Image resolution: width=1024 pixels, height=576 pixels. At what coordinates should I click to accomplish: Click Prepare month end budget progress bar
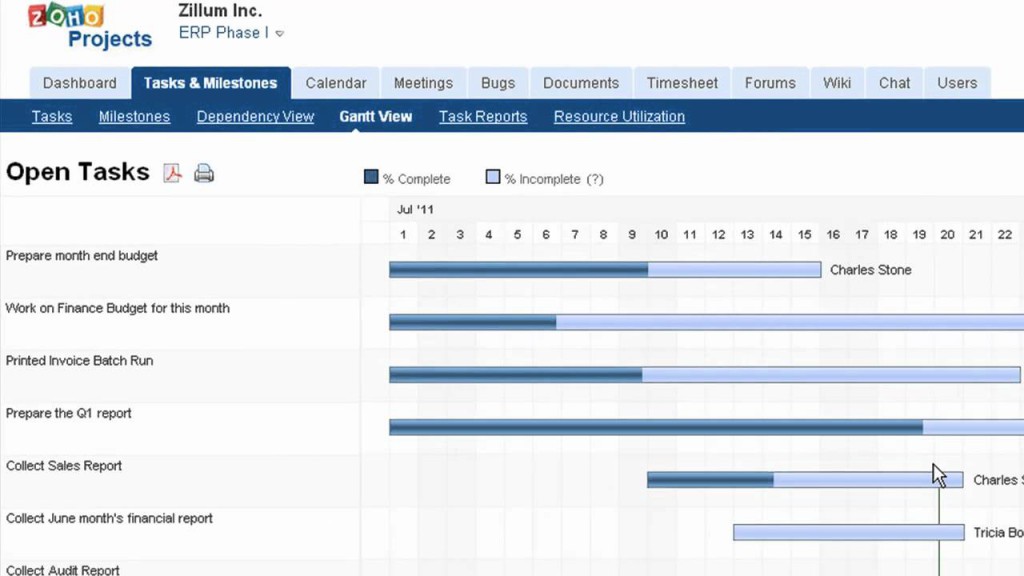pyautogui.click(x=605, y=270)
